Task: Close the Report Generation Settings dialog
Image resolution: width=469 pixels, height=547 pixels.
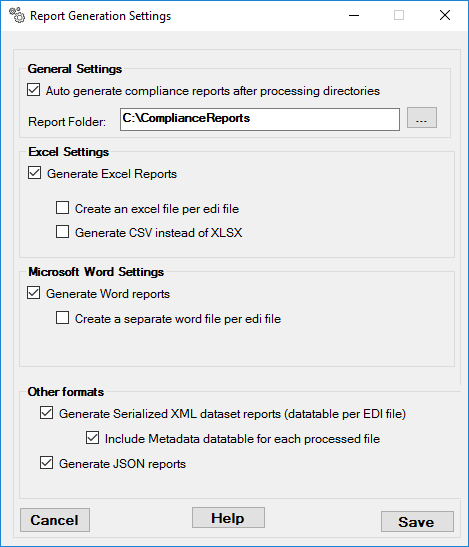Action: click(x=445, y=15)
